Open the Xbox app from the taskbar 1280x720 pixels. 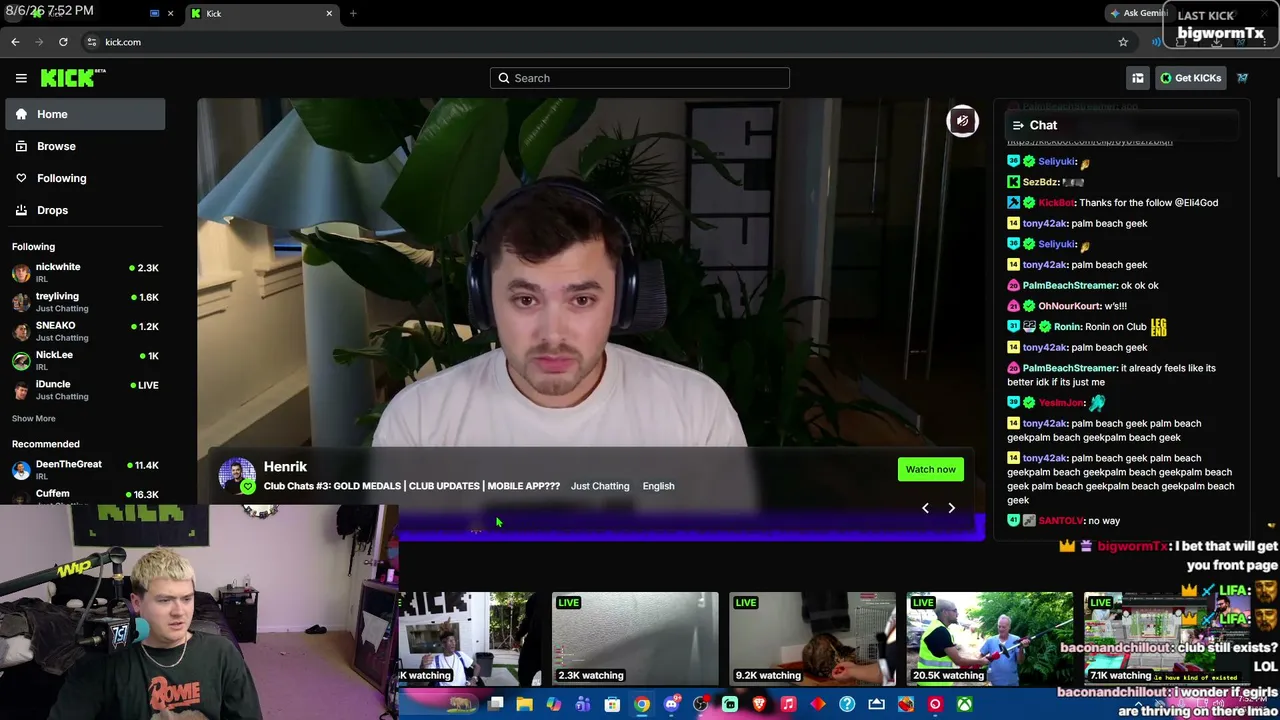[x=964, y=704]
